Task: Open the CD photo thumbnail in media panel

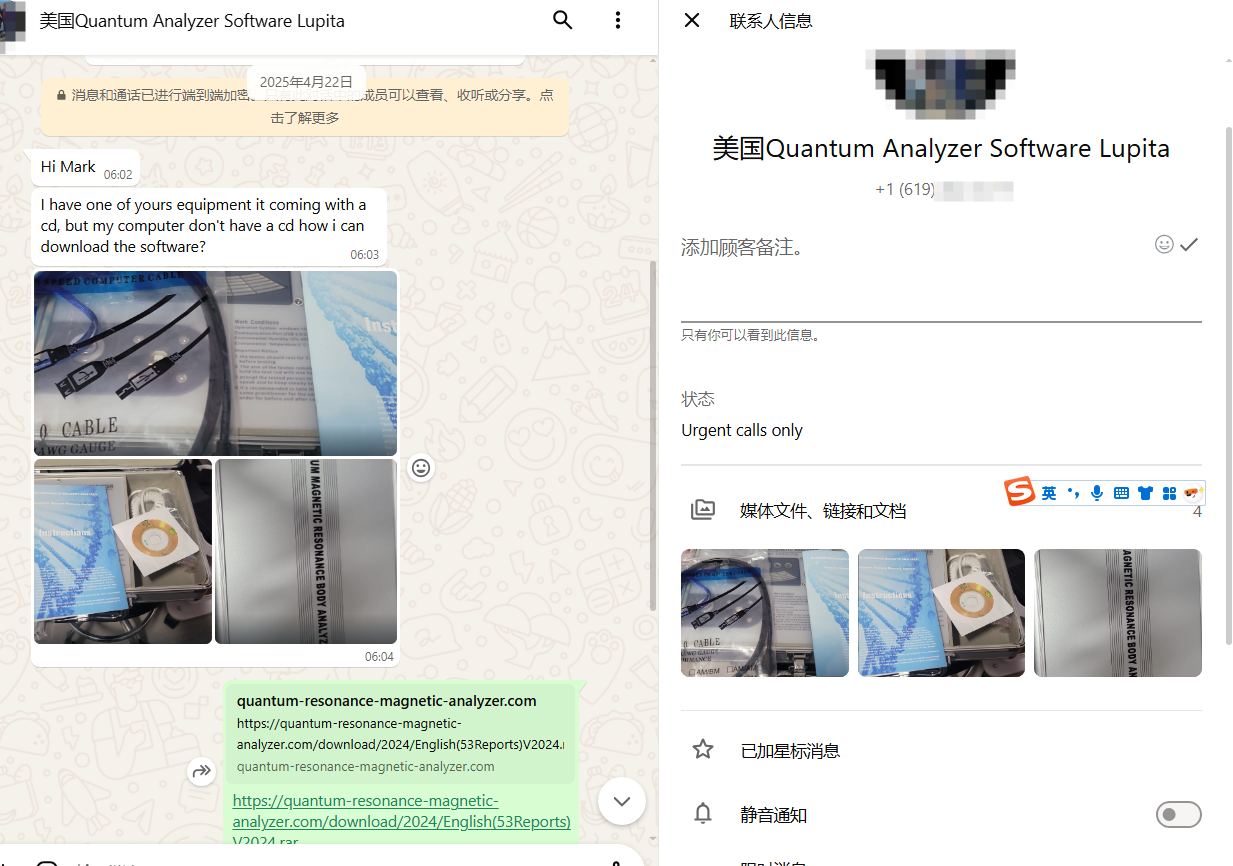Action: coord(941,613)
